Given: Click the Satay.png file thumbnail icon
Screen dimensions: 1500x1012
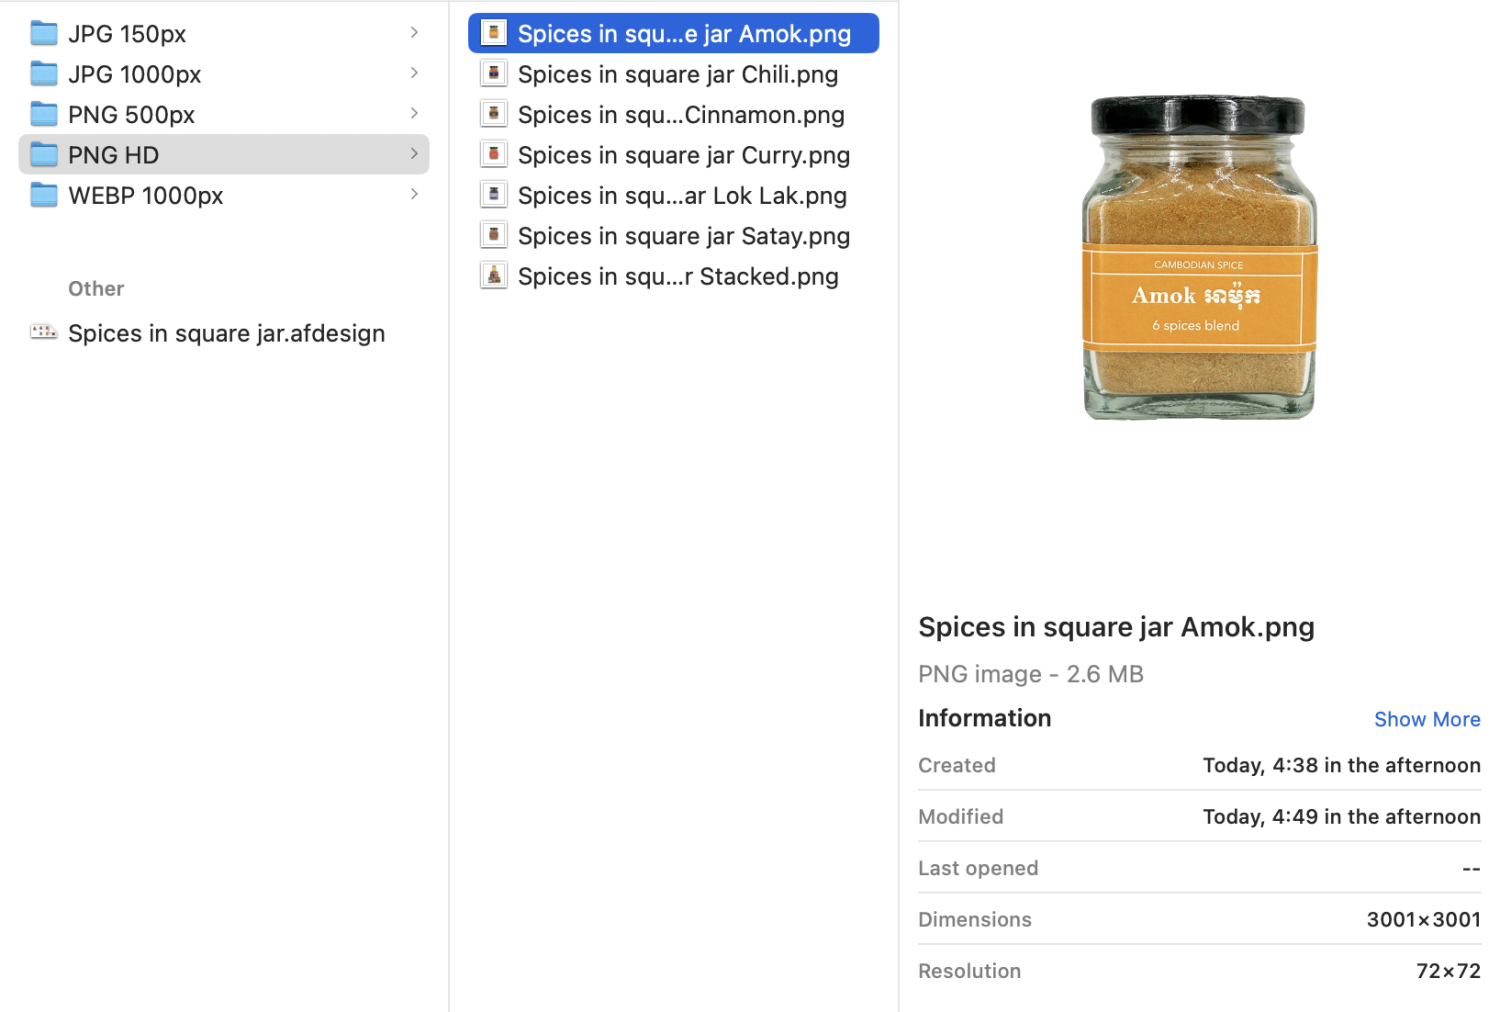Looking at the screenshot, I should (x=493, y=236).
